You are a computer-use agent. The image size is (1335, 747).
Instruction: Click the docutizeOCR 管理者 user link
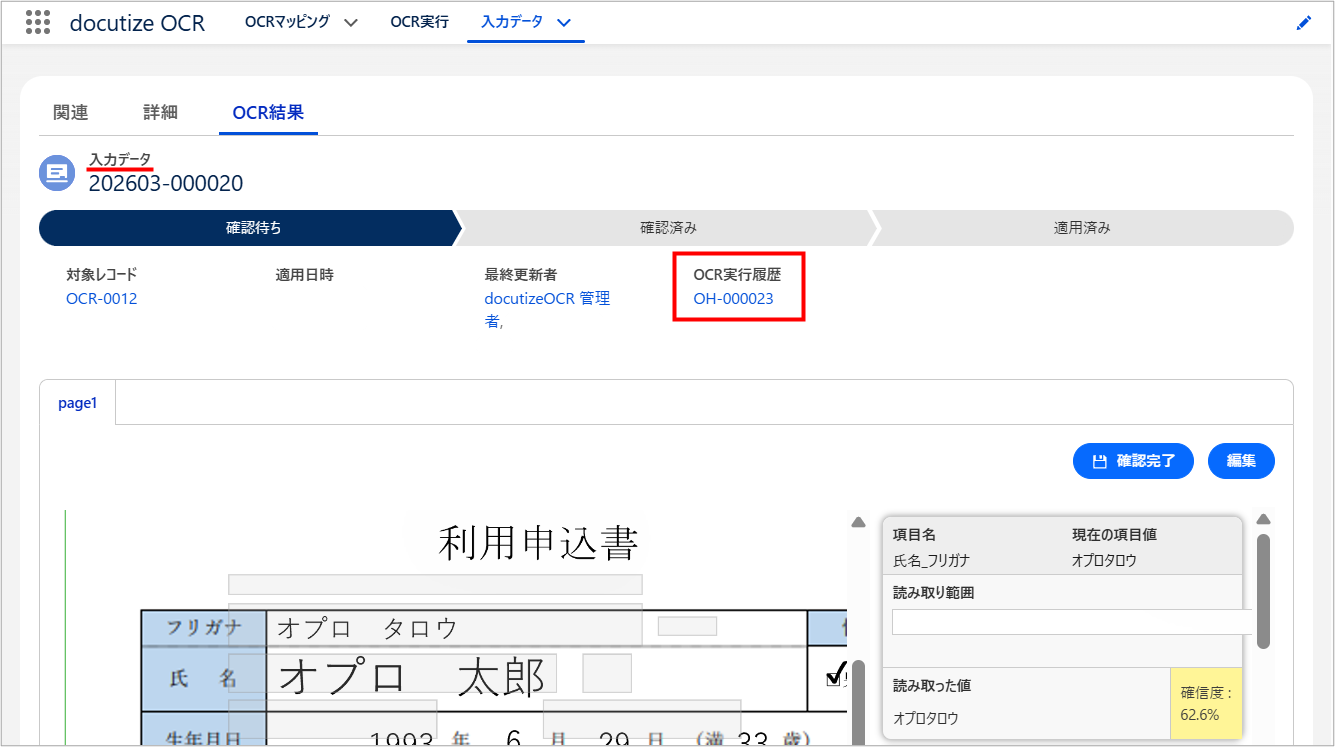548,298
